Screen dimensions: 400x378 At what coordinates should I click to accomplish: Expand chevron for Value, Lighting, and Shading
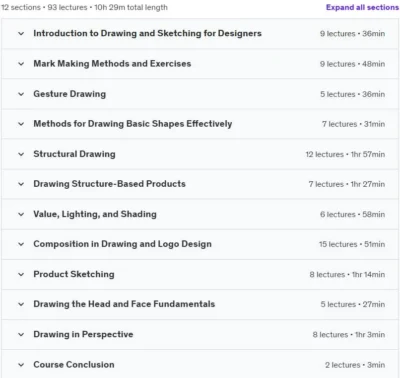click(x=21, y=214)
